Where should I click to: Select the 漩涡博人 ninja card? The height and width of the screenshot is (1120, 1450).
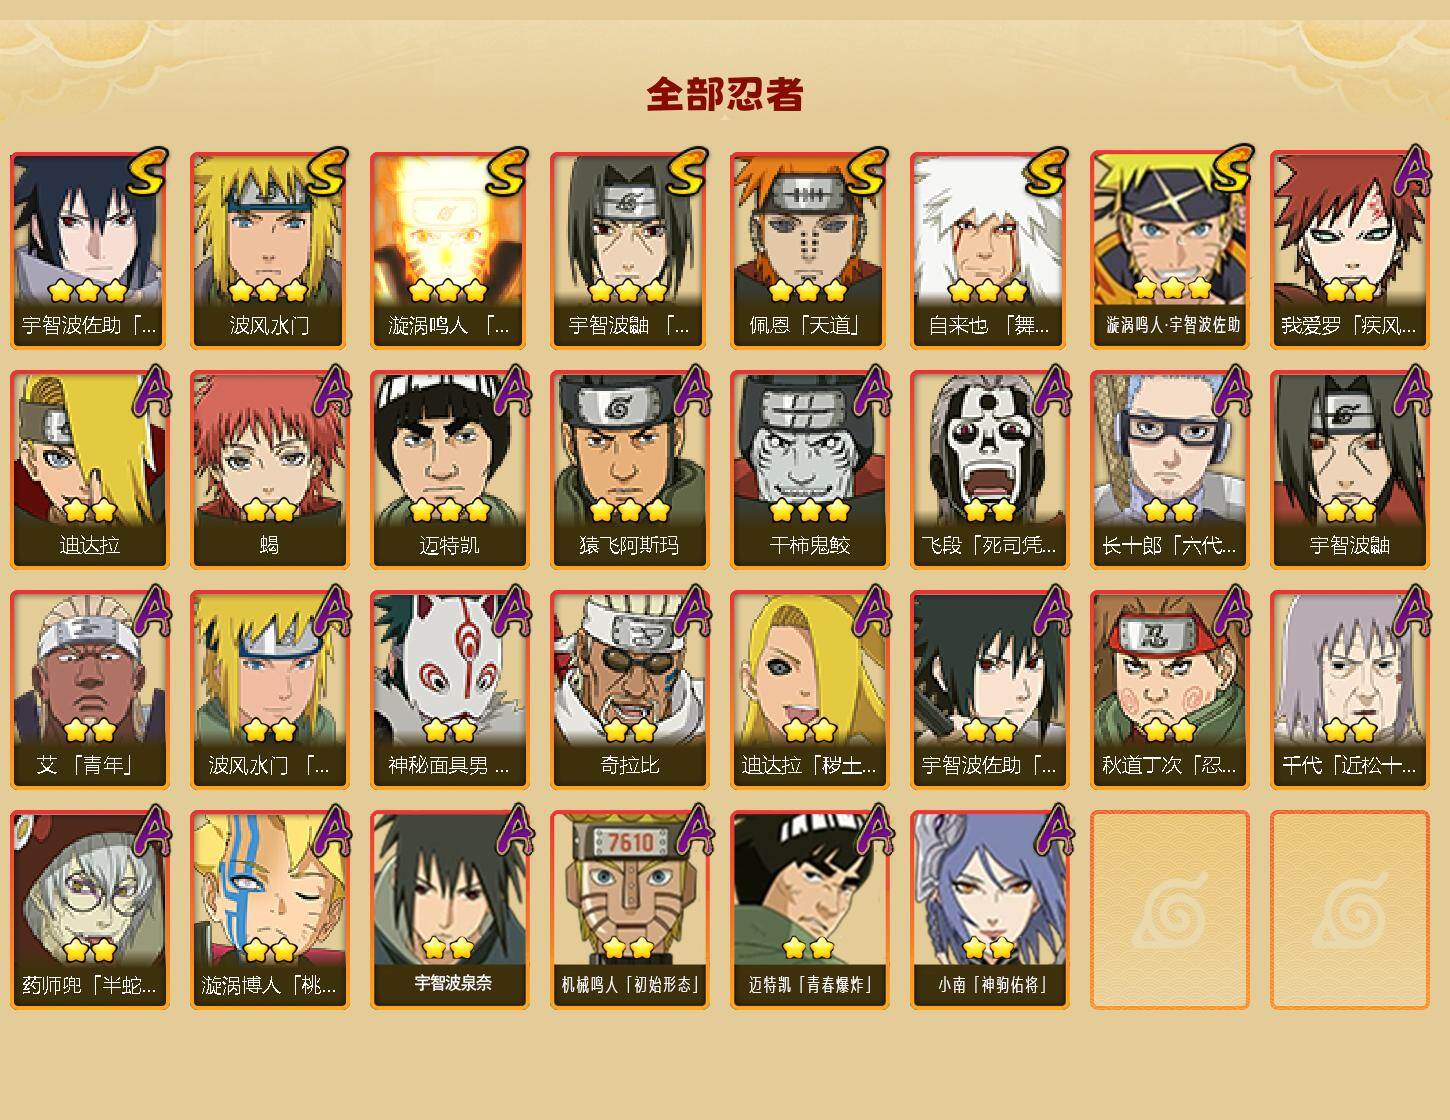pos(269,910)
